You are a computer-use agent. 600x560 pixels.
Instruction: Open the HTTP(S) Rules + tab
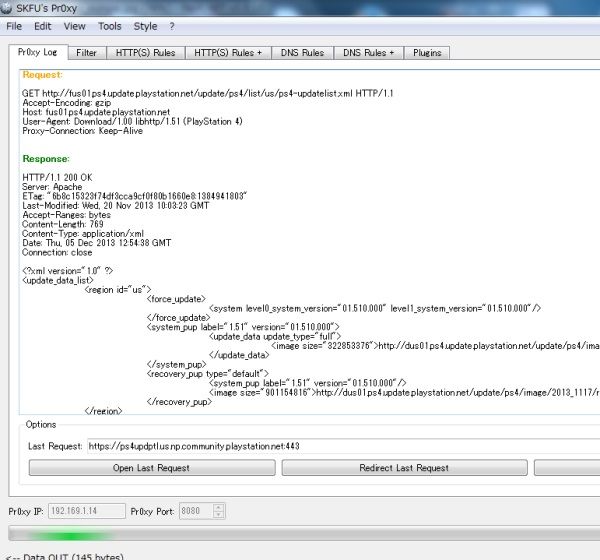(228, 53)
